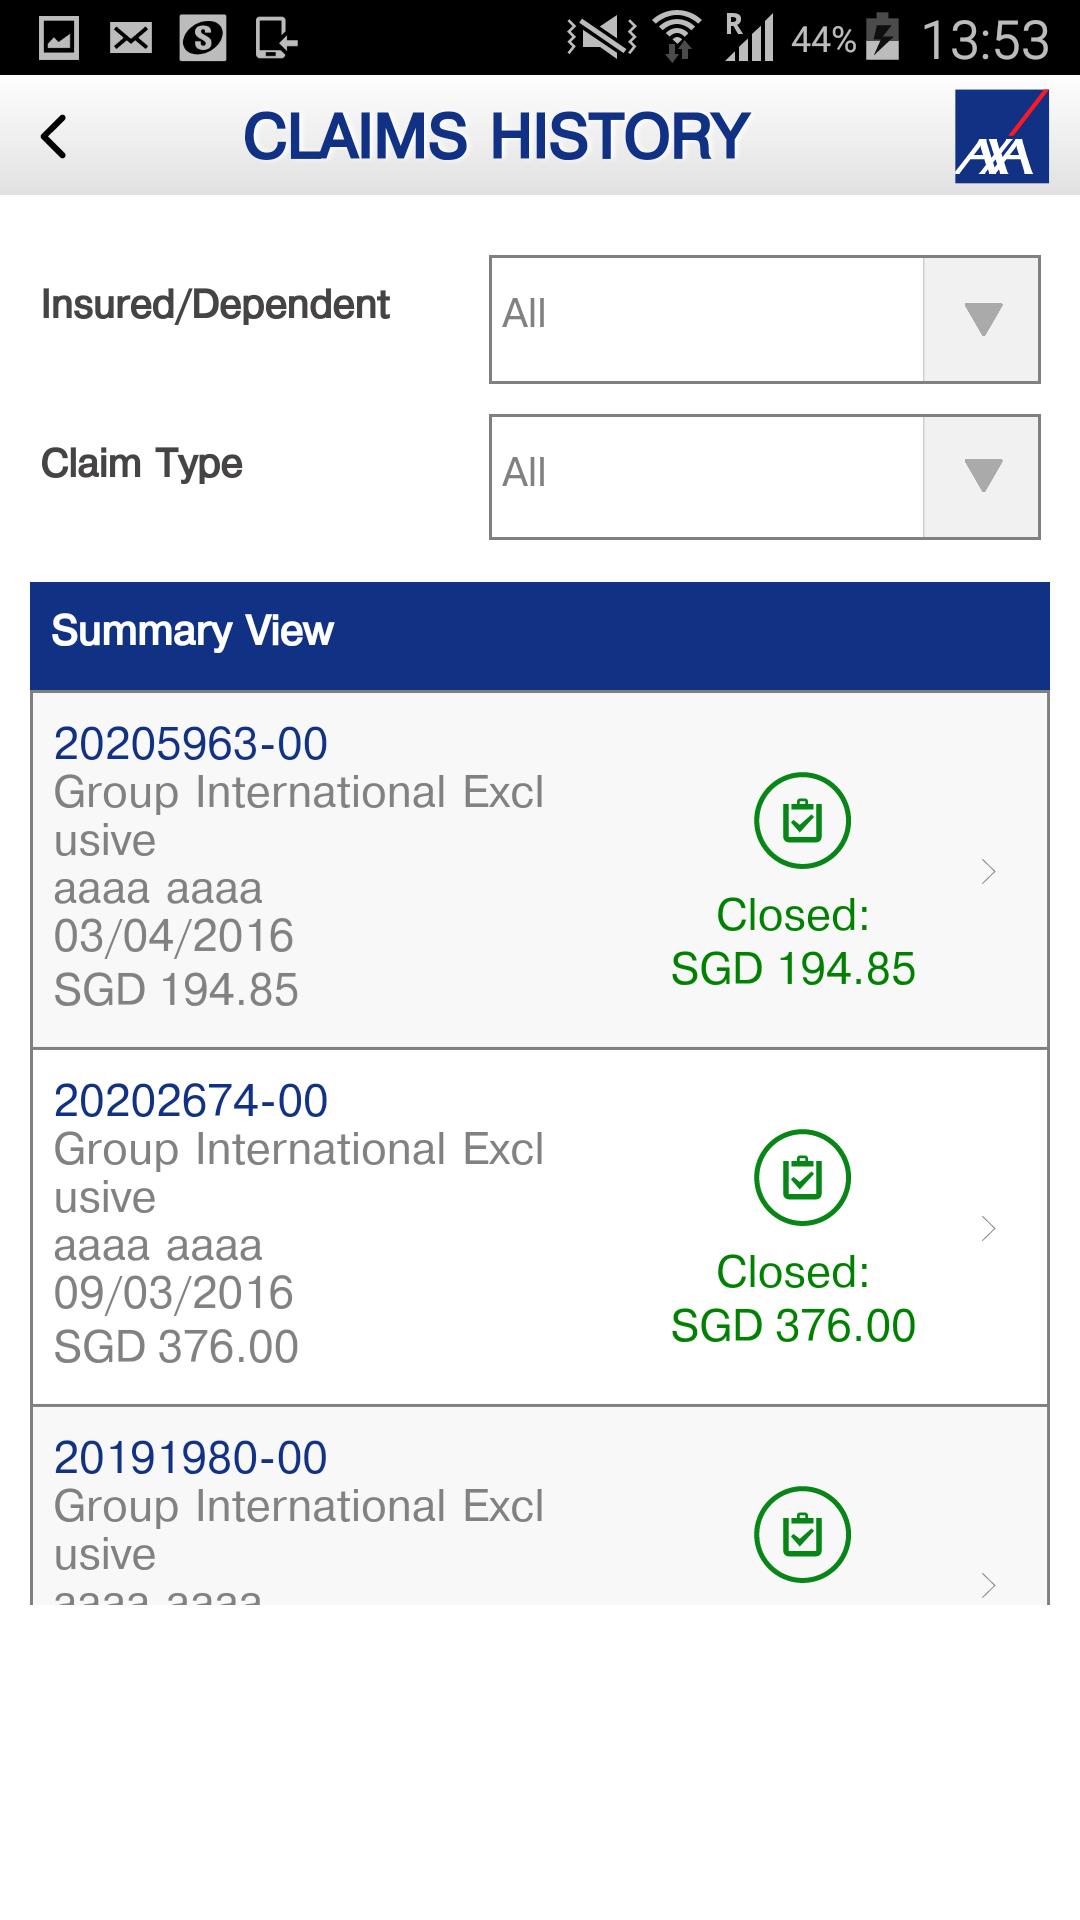Tap the back arrow in header

click(x=54, y=137)
